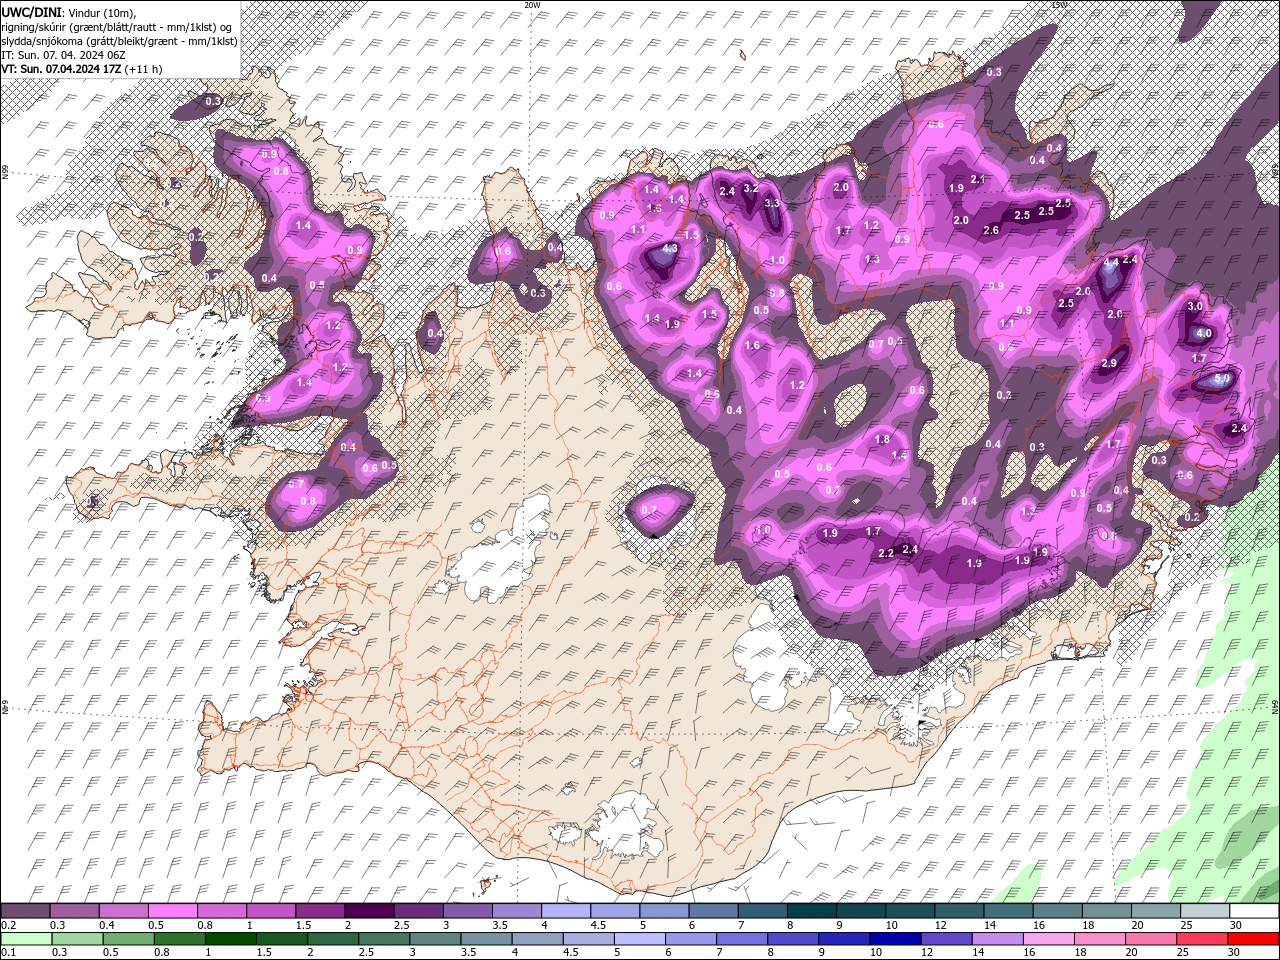Click the 20W longitude label
This screenshot has height=960, width=1280.
(532, 5)
